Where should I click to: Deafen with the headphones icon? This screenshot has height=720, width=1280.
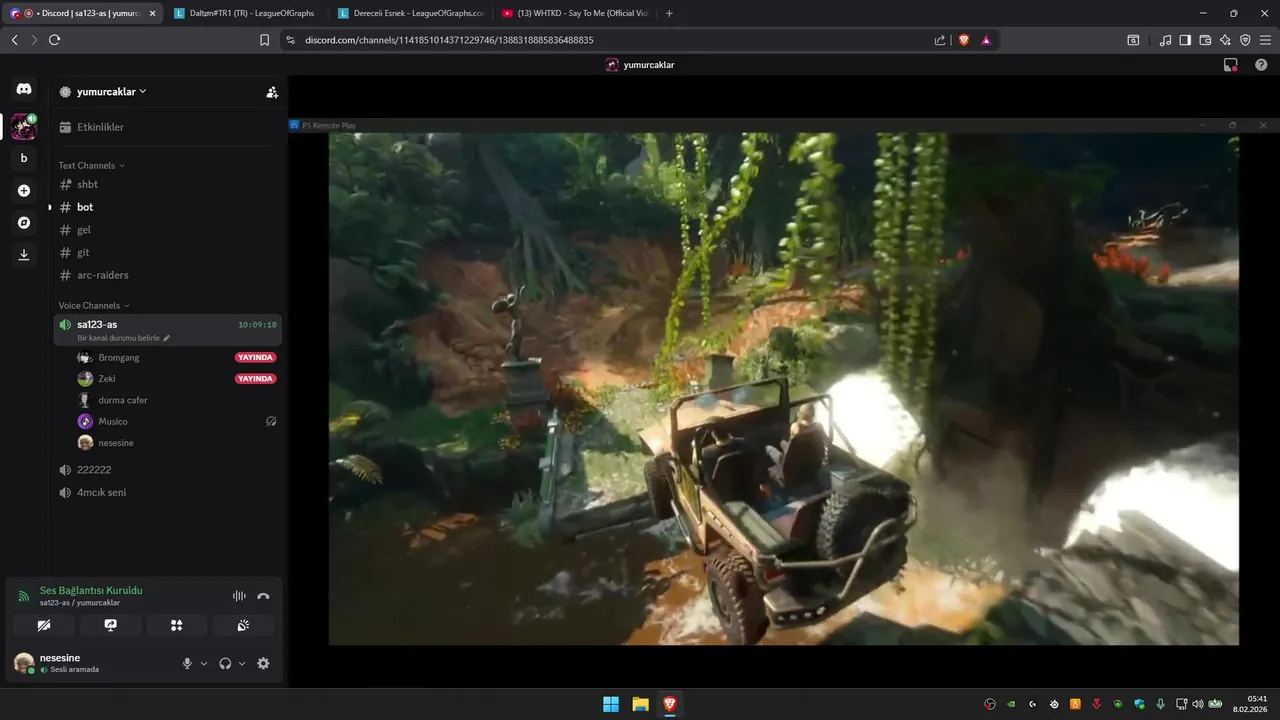pos(225,663)
